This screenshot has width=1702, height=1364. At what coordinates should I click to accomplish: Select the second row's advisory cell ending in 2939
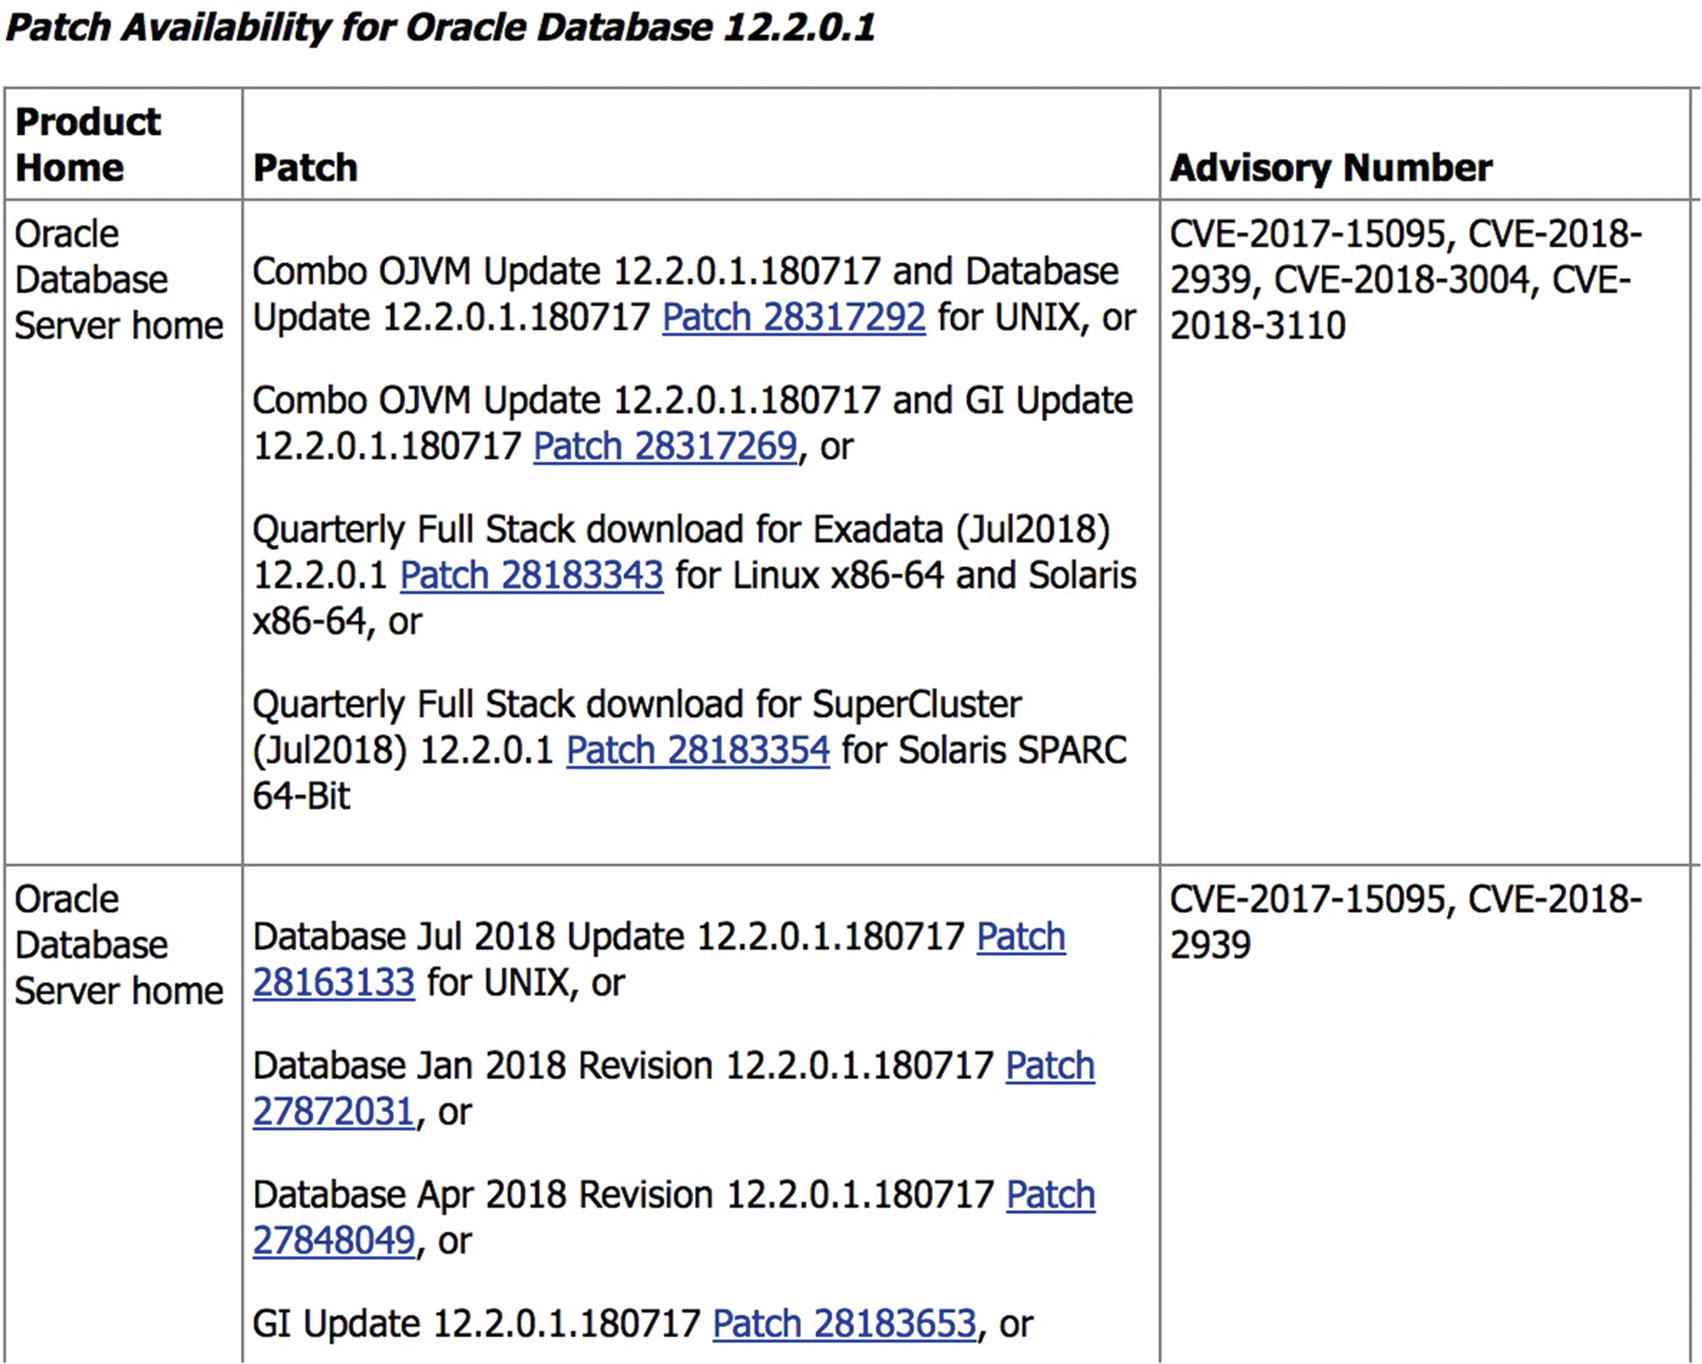coord(1425,1115)
